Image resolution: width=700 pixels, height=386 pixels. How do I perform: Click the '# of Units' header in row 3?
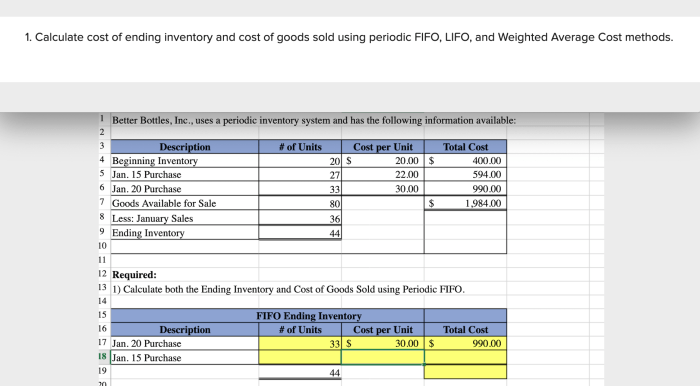point(300,146)
